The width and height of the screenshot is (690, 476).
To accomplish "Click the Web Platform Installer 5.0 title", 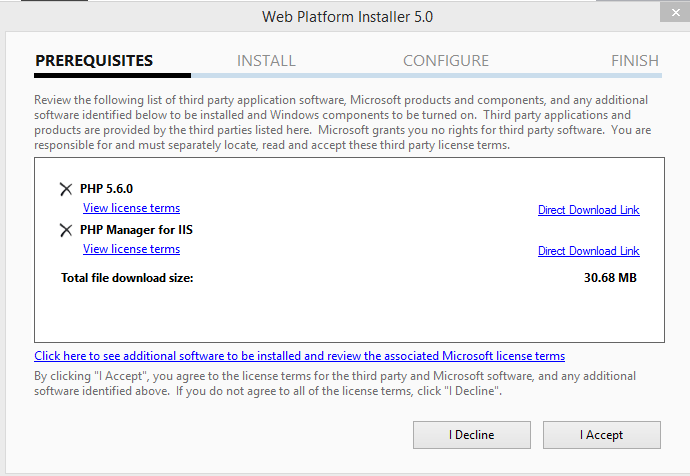I will 348,17.
